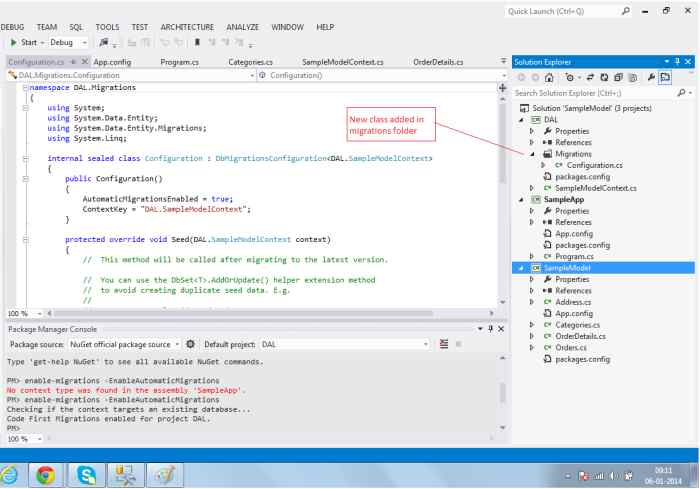The width and height of the screenshot is (700, 489).
Task: Open Properties wrench in Solution Explorer toolbar
Action: (652, 77)
